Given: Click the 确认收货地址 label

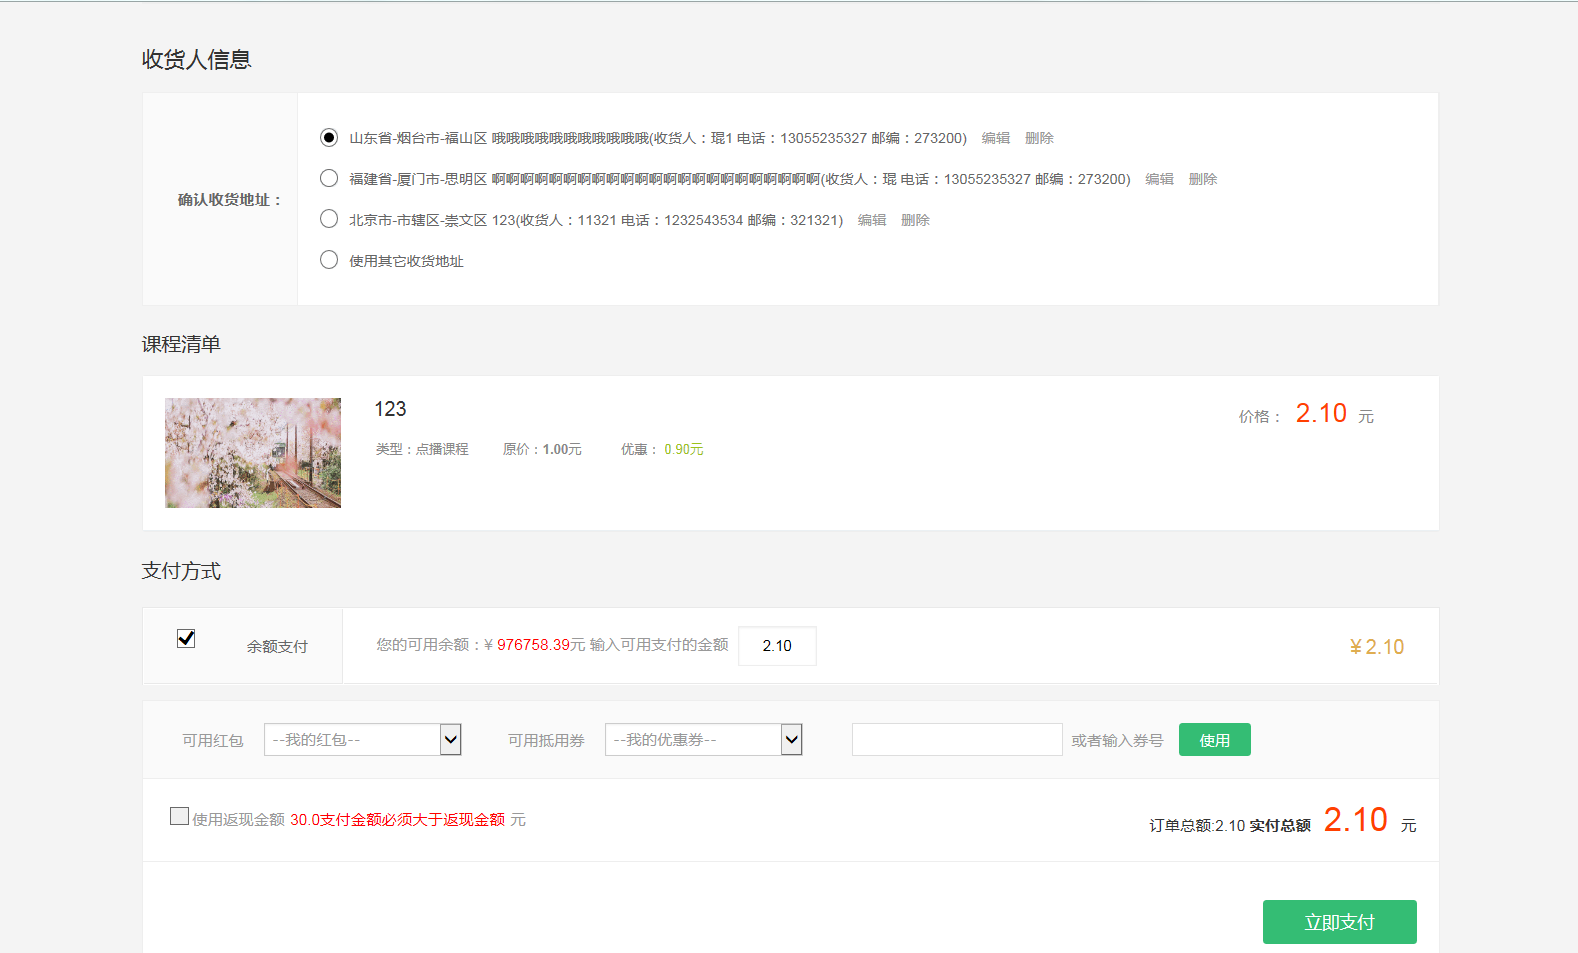Looking at the screenshot, I should coord(230,200).
